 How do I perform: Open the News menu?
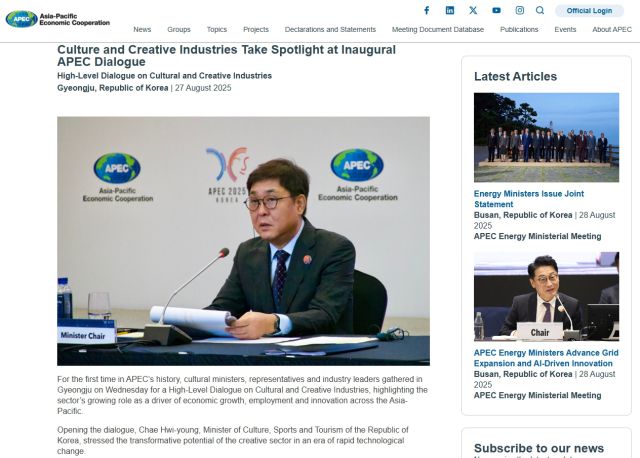pyautogui.click(x=142, y=30)
